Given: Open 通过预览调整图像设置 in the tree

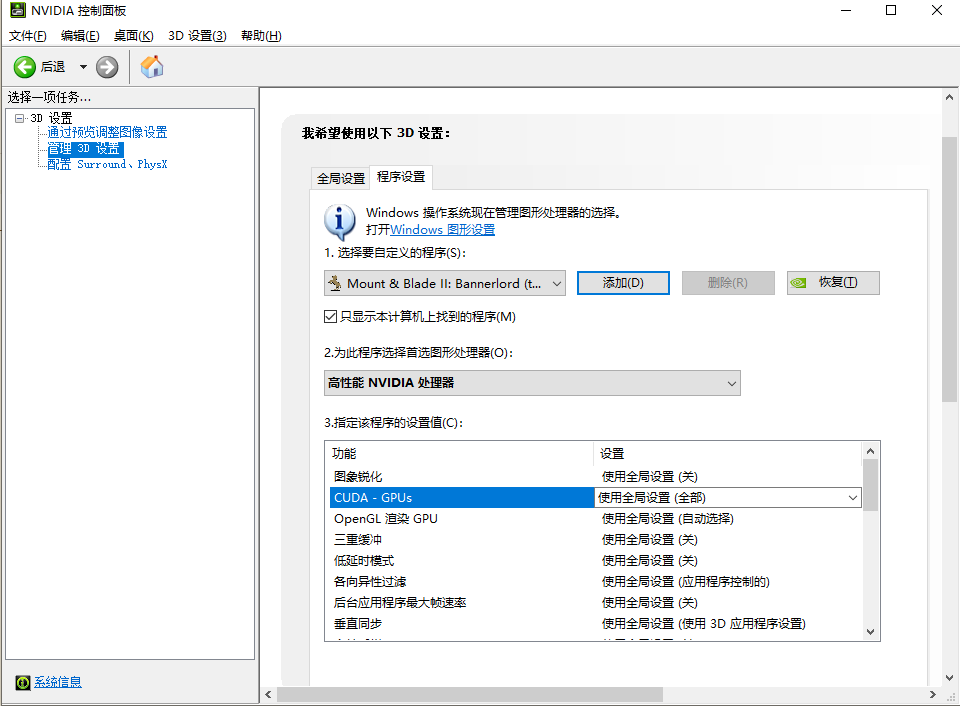Looking at the screenshot, I should pyautogui.click(x=107, y=132).
